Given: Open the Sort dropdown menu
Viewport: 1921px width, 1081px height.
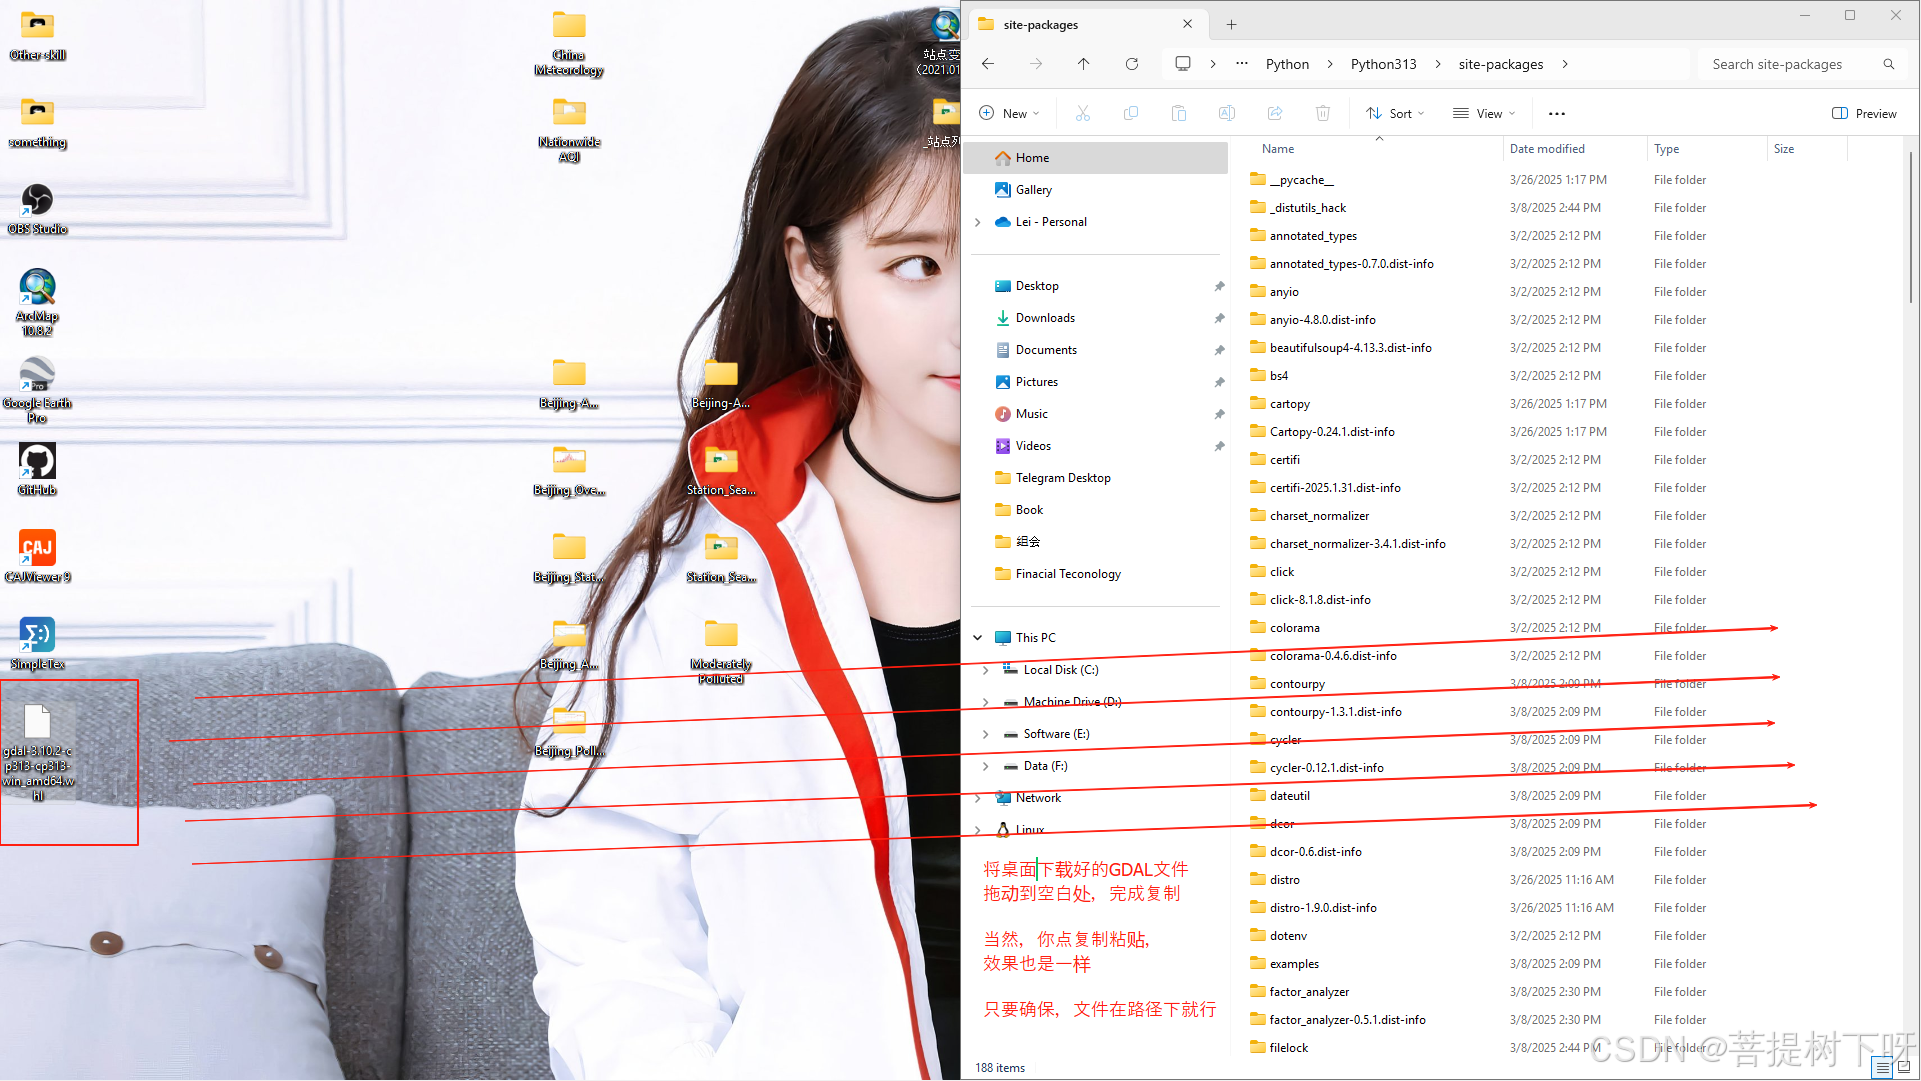Looking at the screenshot, I should pos(1395,113).
